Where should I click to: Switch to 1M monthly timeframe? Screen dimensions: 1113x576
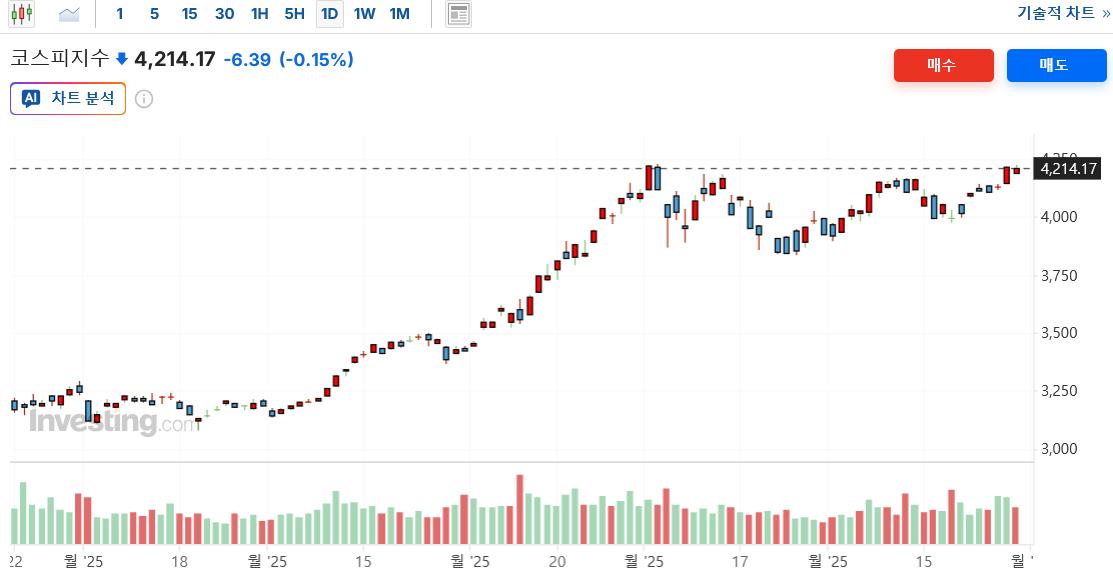coord(399,14)
